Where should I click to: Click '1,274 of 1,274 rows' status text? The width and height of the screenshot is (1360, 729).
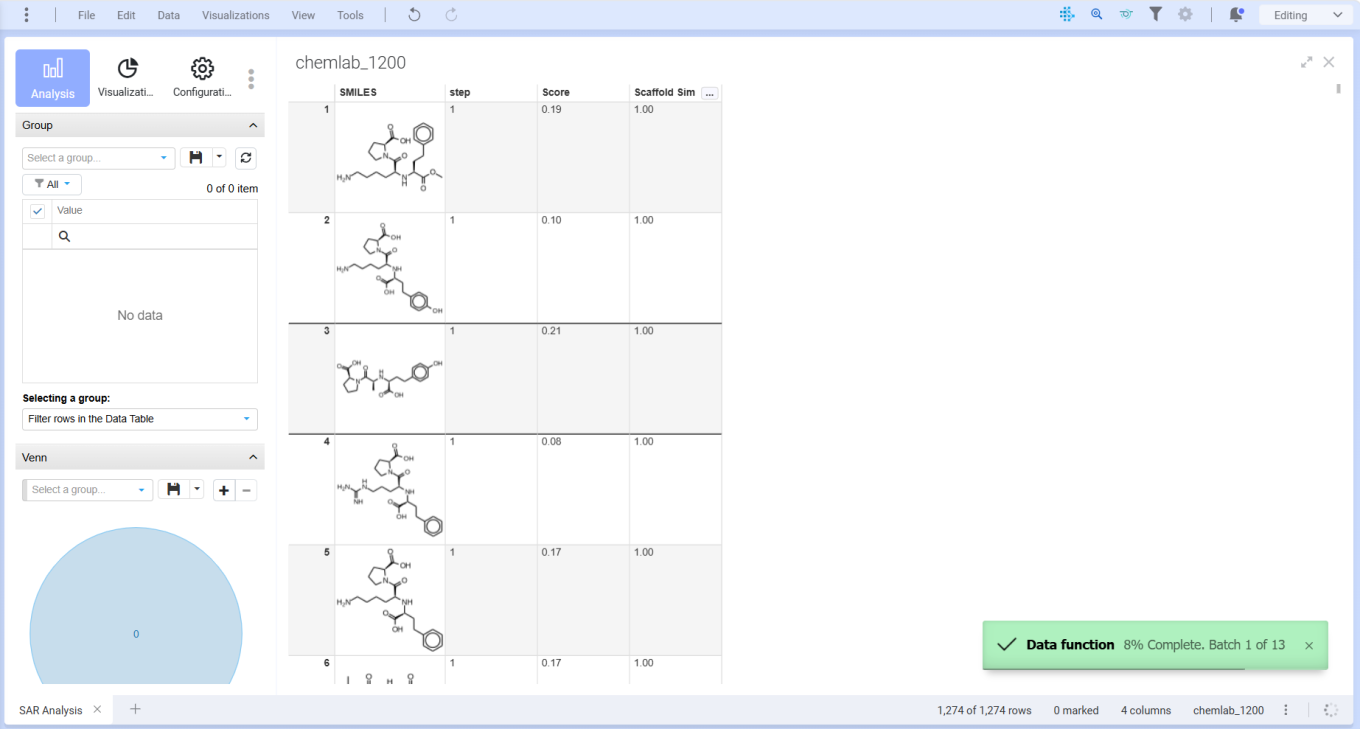coord(984,711)
